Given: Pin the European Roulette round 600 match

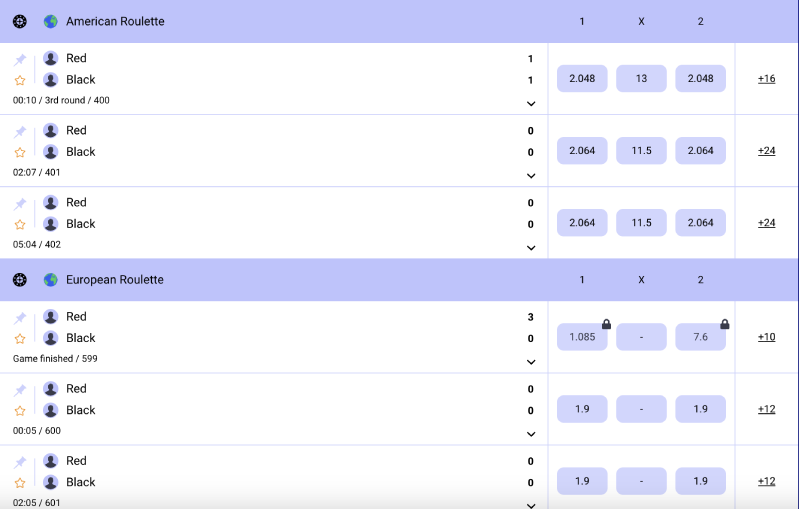Looking at the screenshot, I should (x=20, y=390).
